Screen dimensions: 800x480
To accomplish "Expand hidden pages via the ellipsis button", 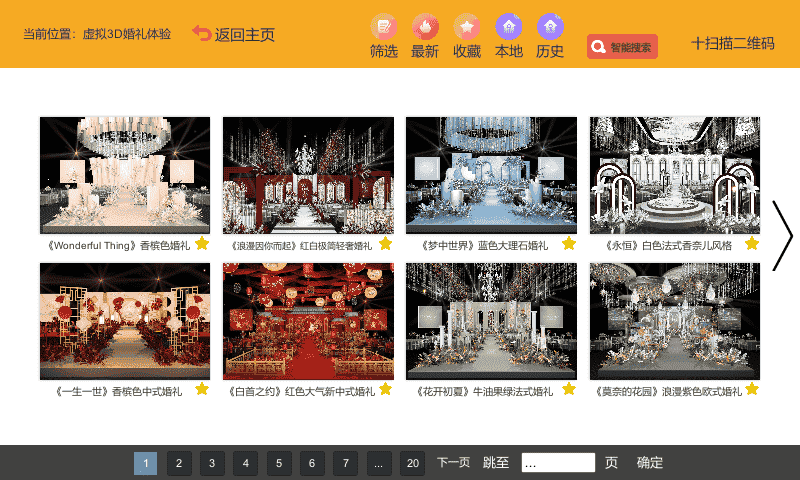I will click(379, 463).
